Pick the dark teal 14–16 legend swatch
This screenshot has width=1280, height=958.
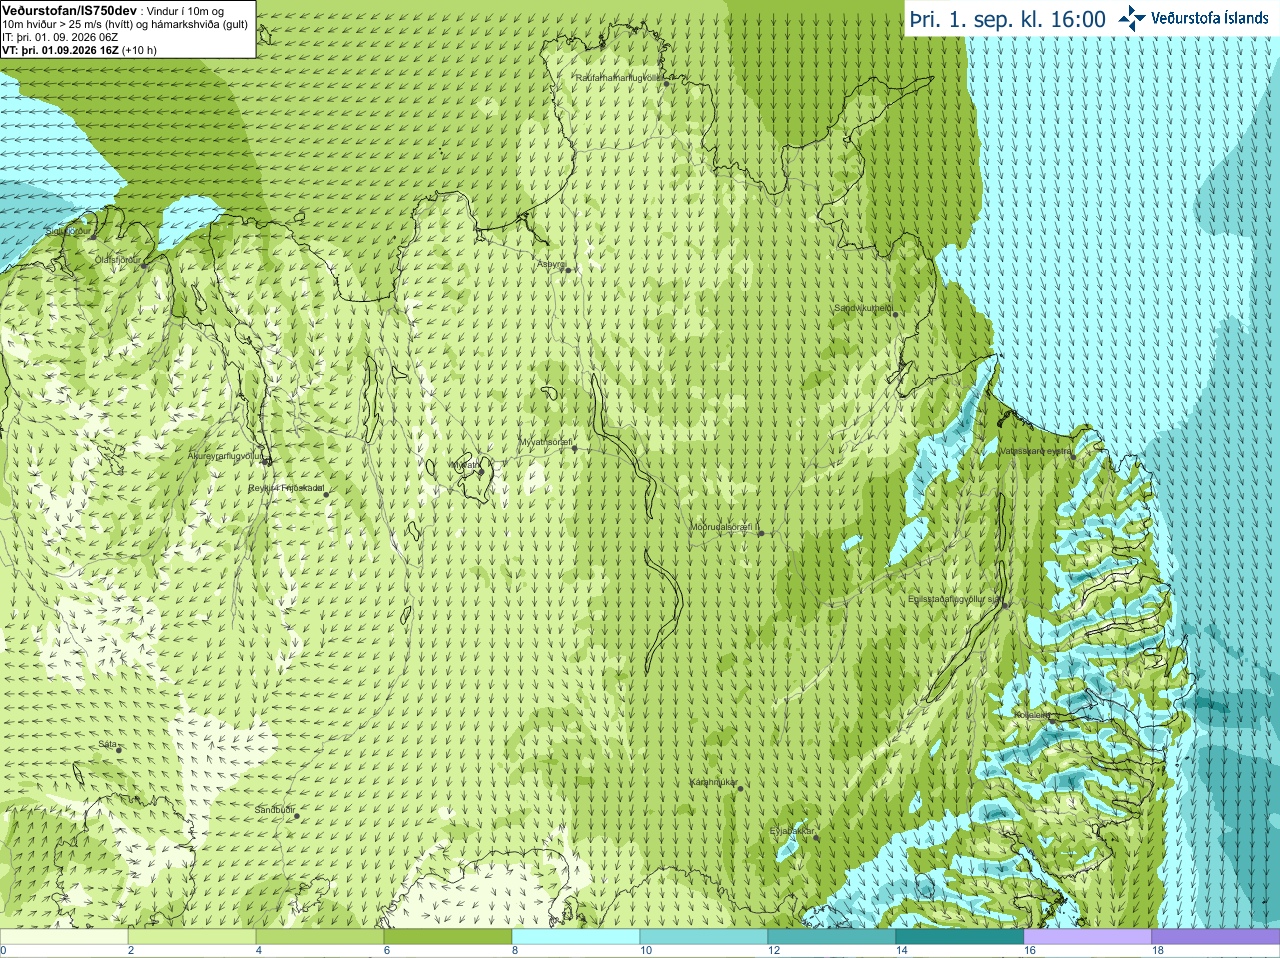coord(960,937)
